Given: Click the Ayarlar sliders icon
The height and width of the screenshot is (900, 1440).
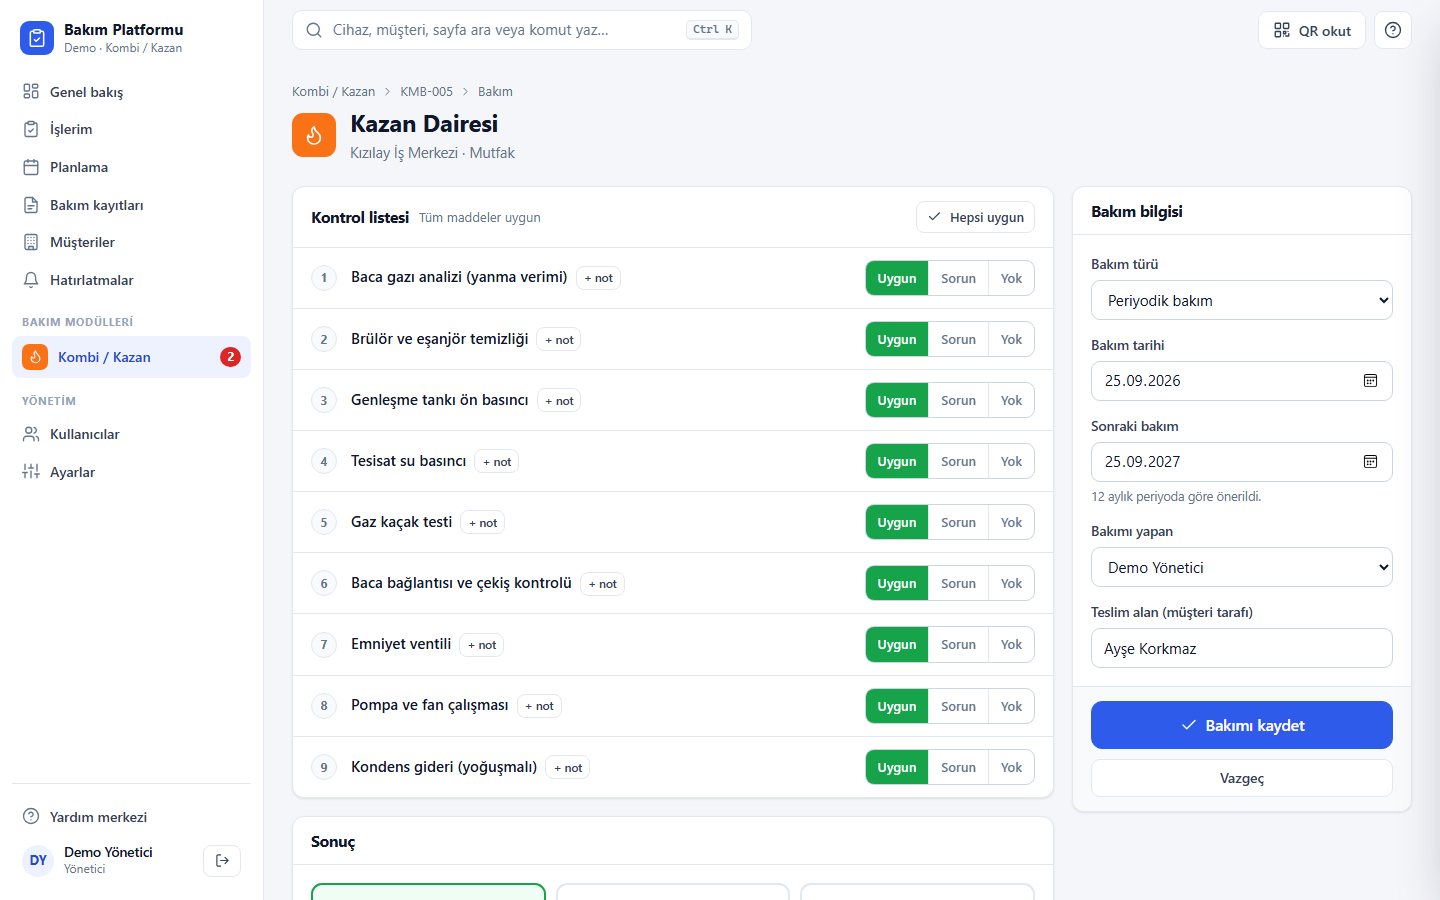Looking at the screenshot, I should click(31, 472).
